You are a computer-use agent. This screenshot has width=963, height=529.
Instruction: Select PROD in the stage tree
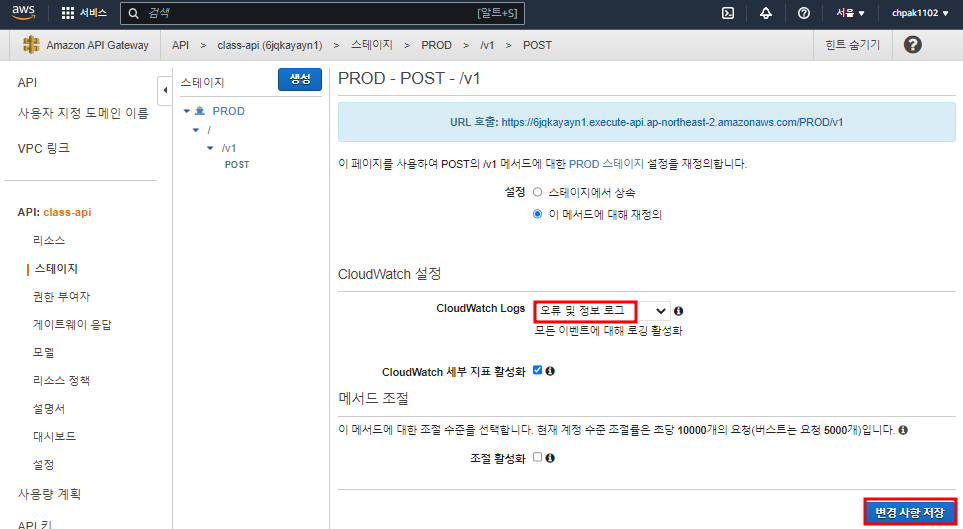(228, 111)
